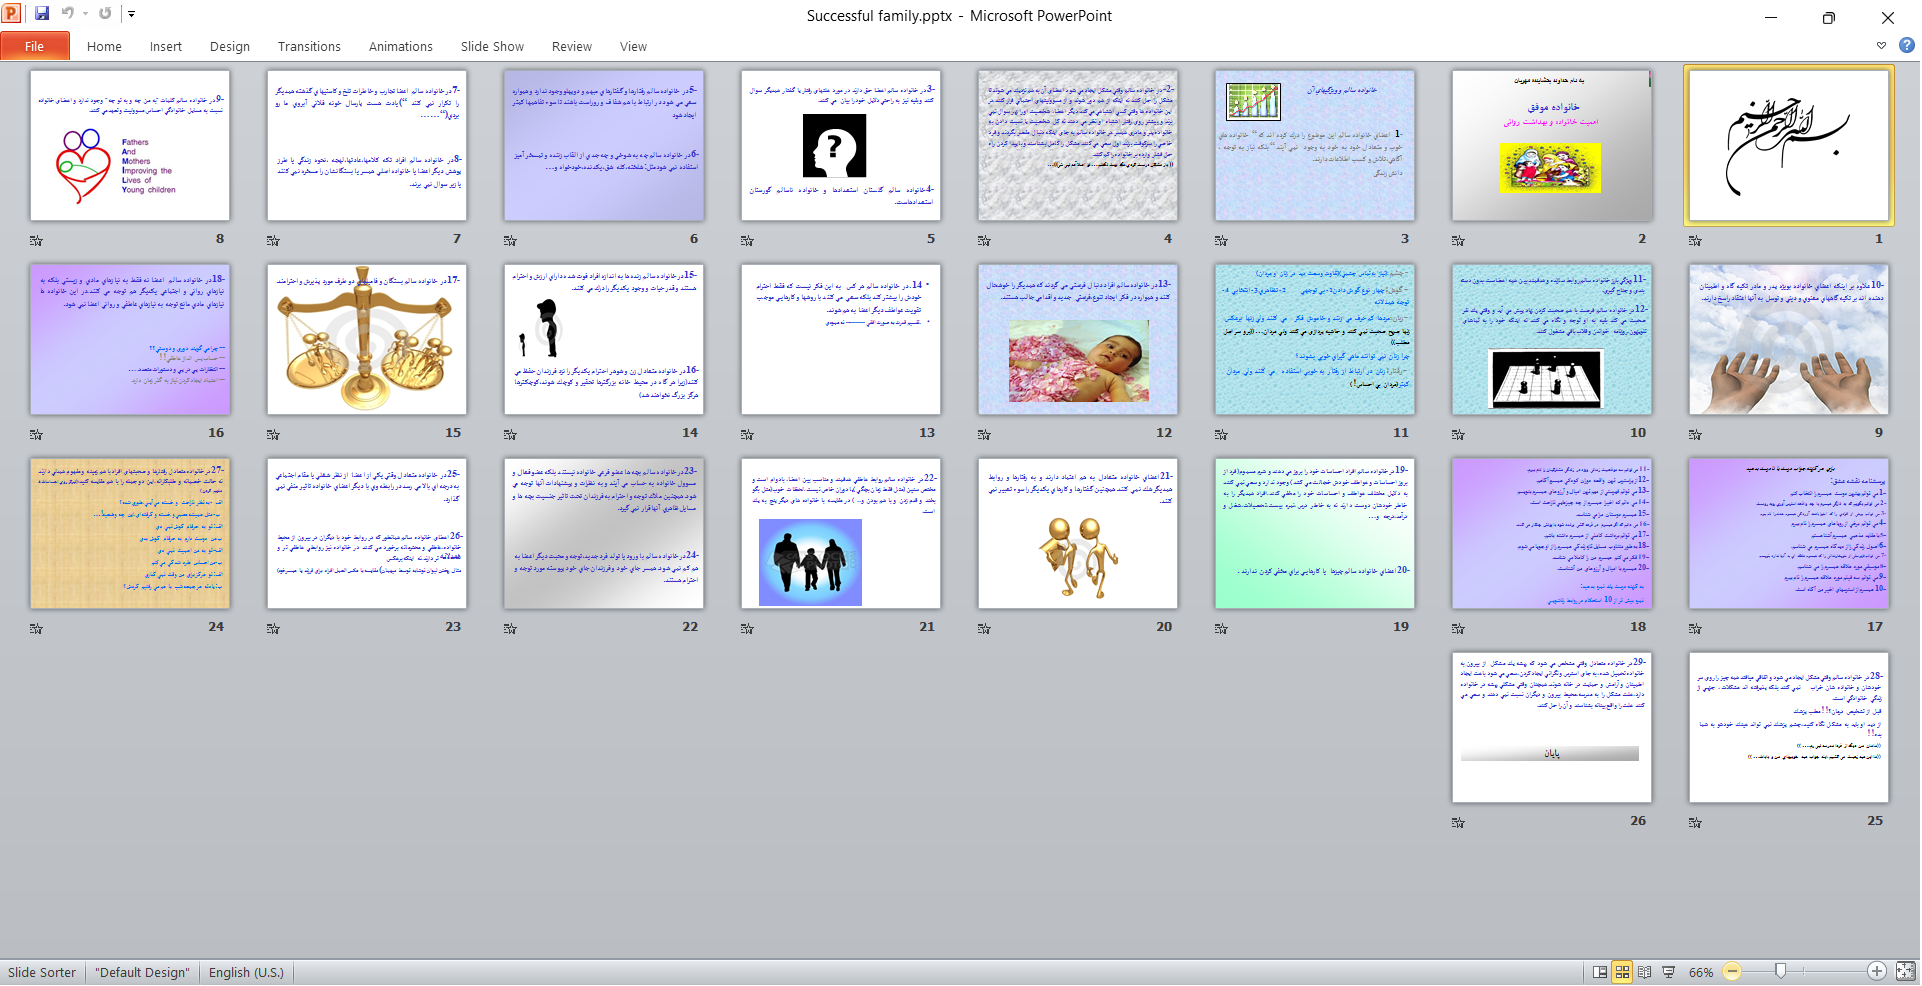Select final slide 26 thumbnail

[1552, 727]
